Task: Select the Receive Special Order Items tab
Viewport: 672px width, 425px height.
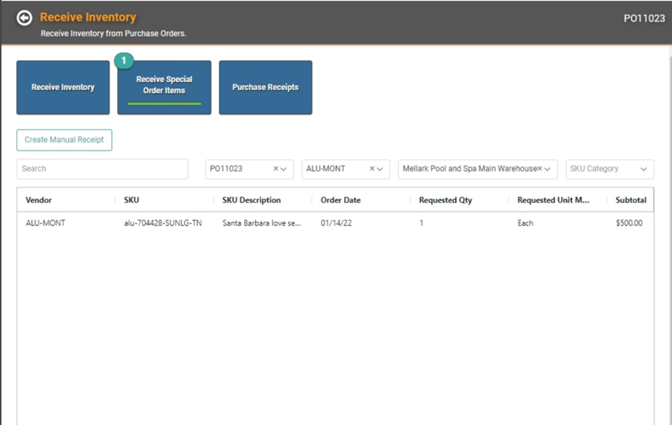Action: pyautogui.click(x=164, y=88)
